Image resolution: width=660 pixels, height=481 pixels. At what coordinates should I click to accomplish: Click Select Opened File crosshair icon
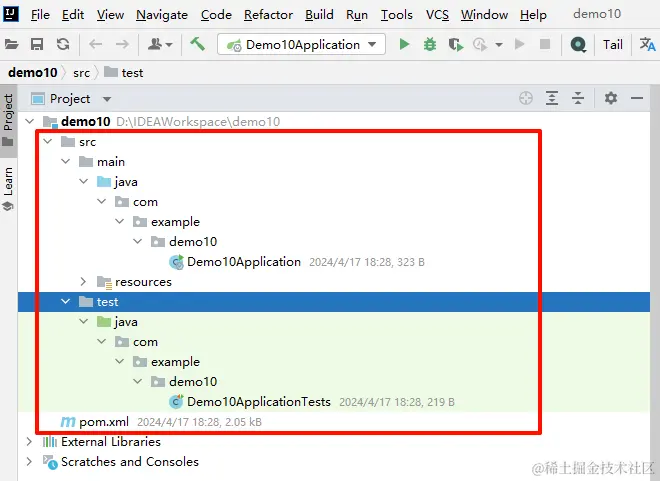coord(526,98)
